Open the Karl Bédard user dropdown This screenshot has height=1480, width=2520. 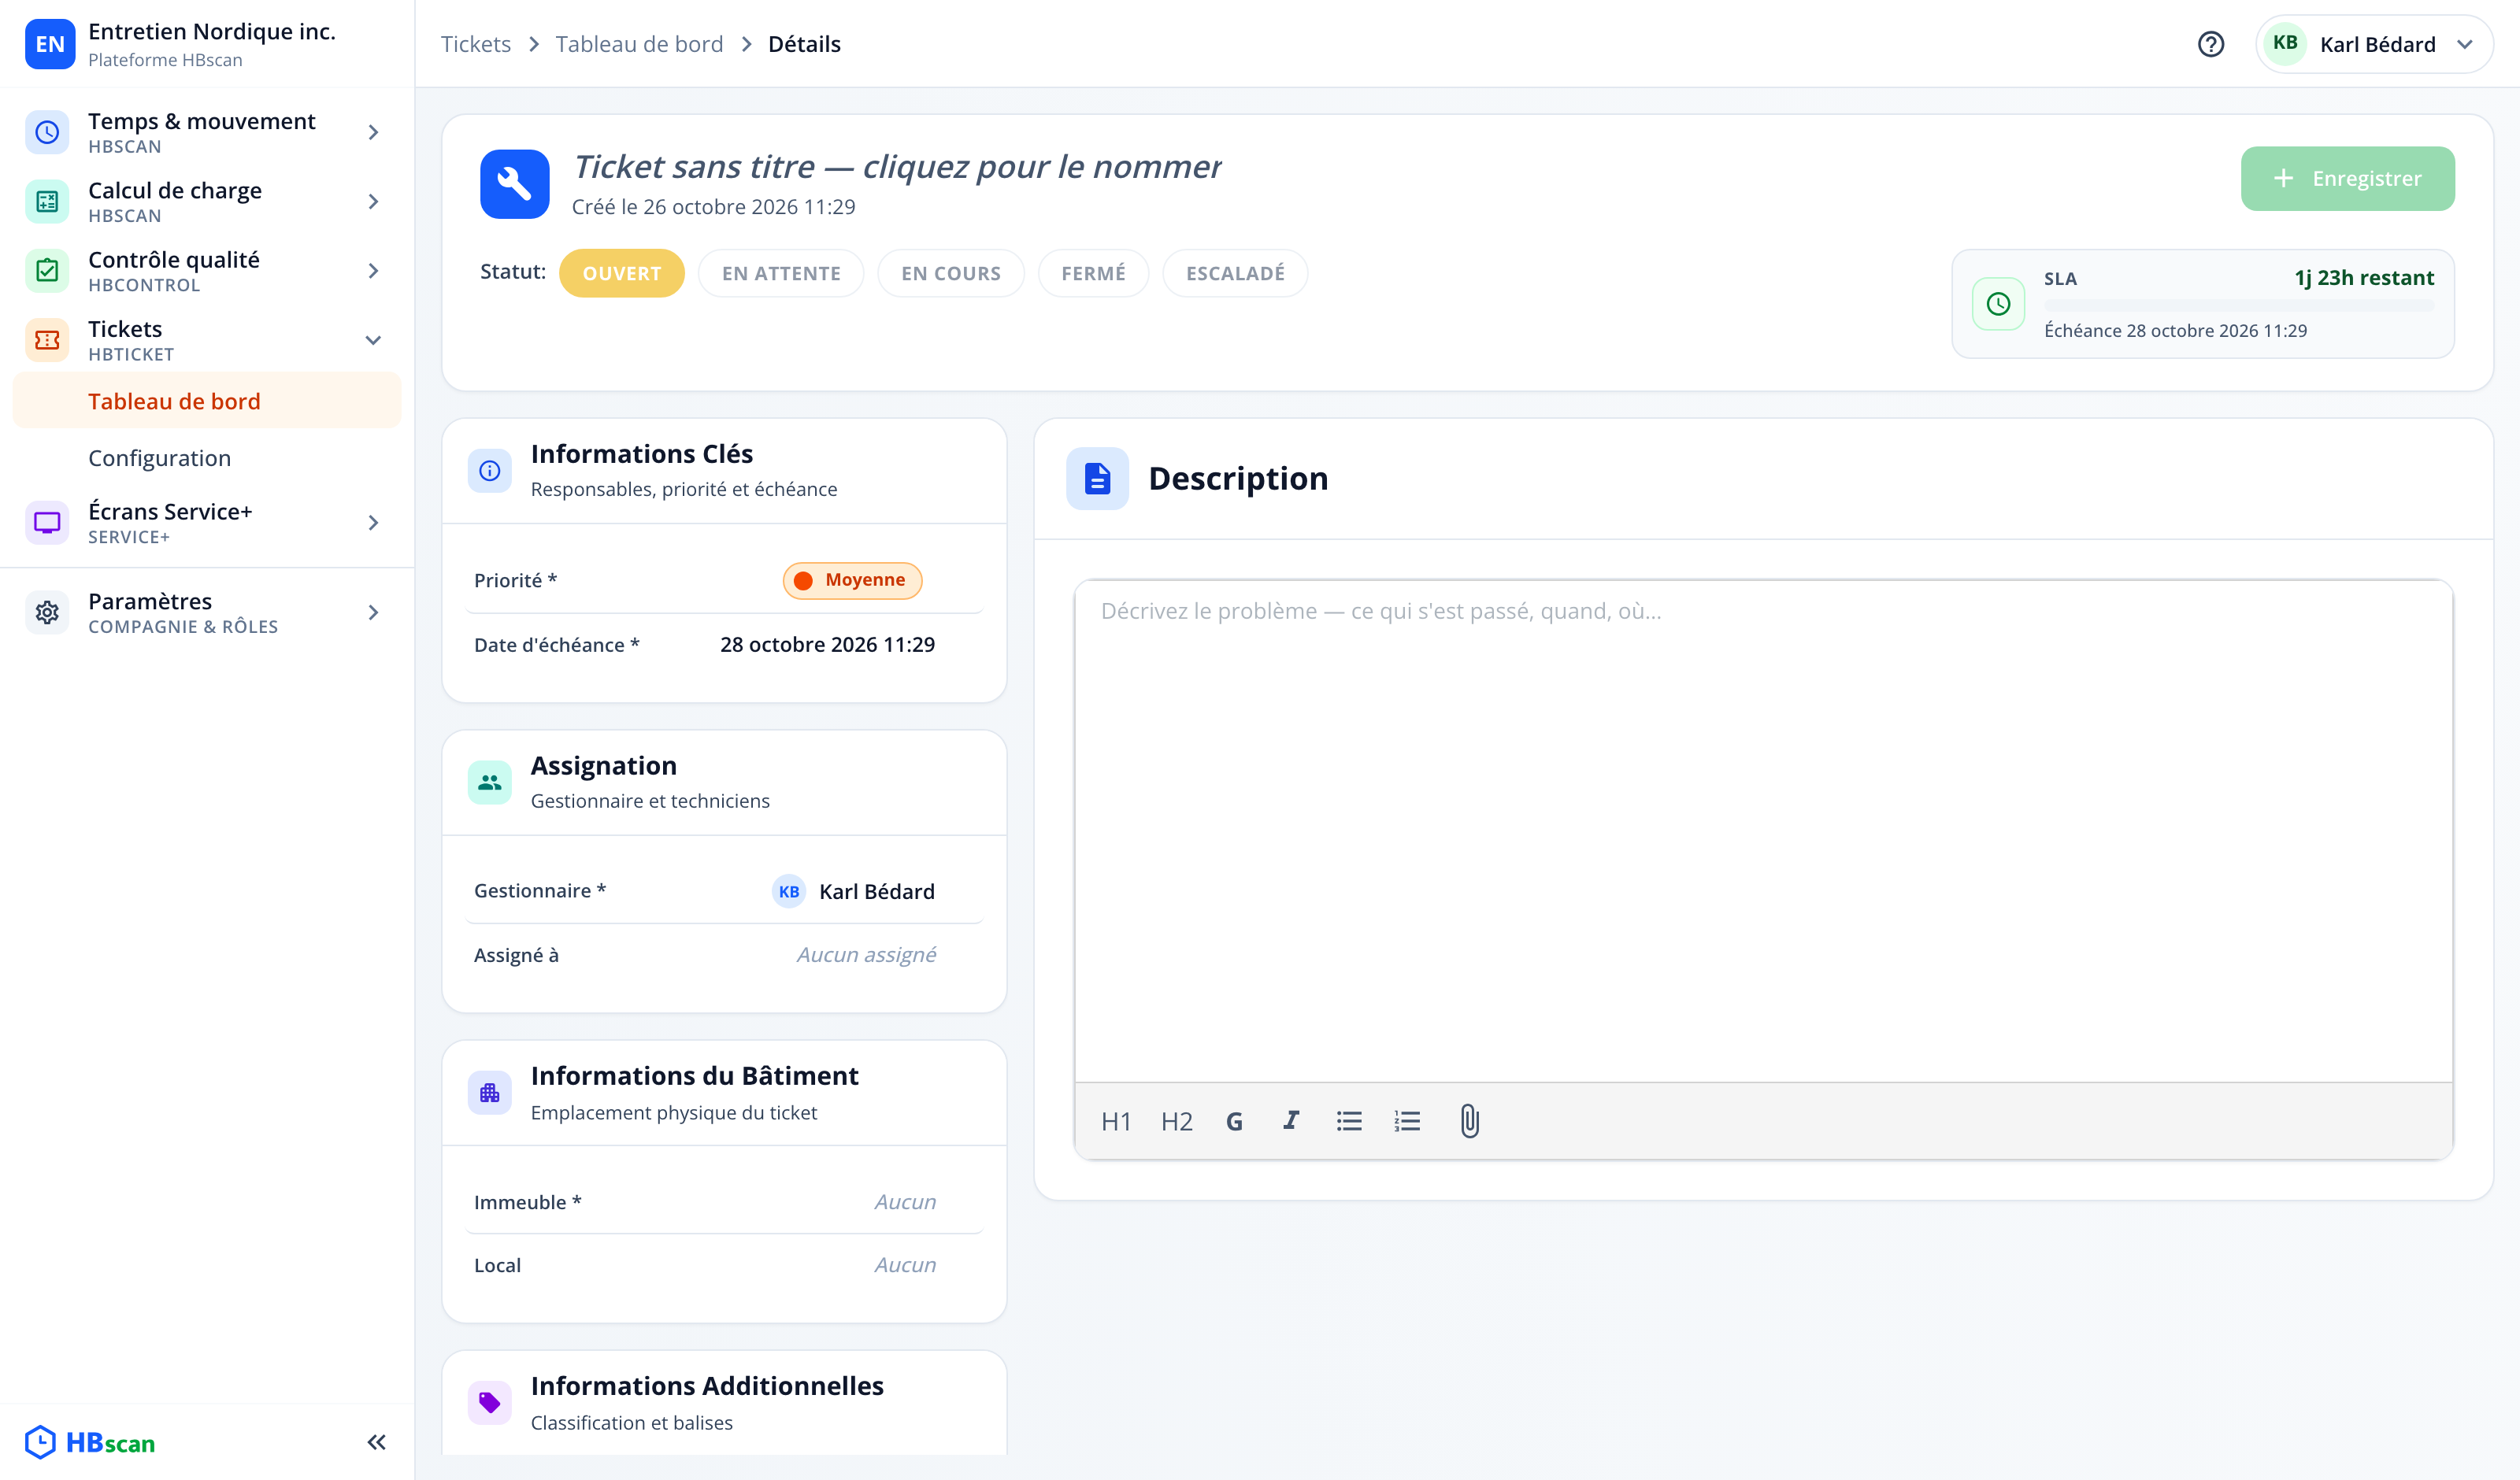coord(2374,44)
